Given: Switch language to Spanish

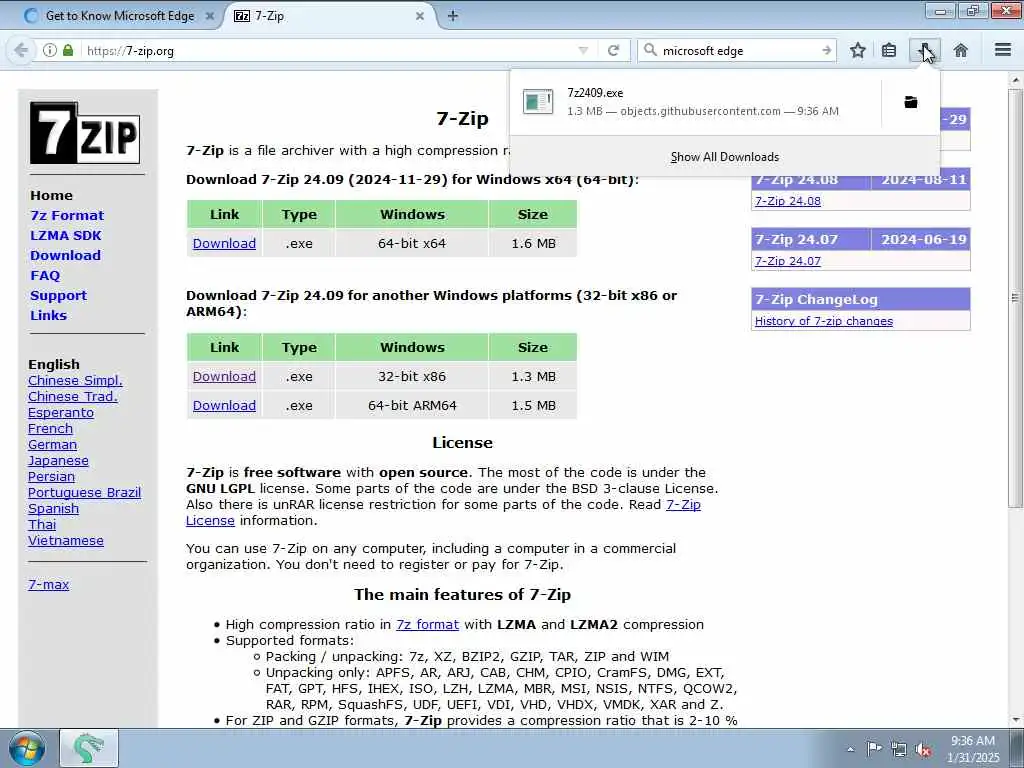Looking at the screenshot, I should pos(53,509).
